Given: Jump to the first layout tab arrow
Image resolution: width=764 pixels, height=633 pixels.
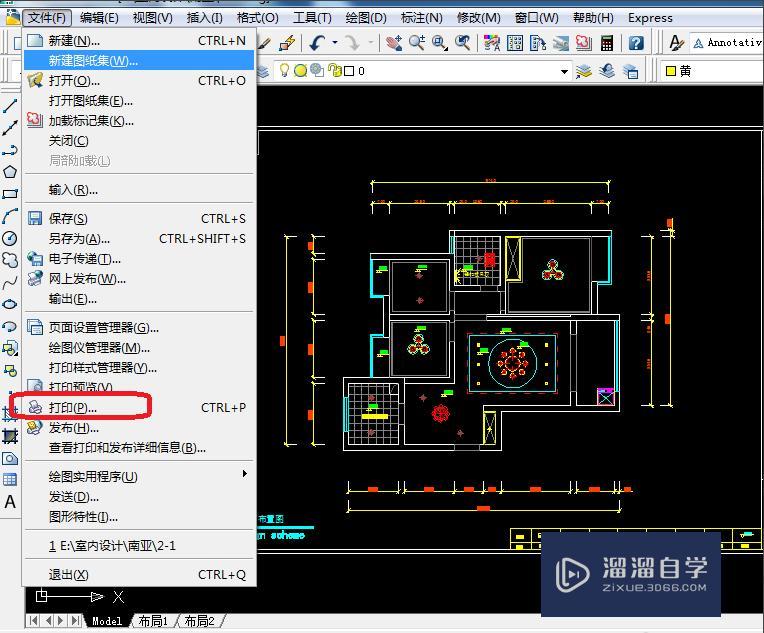Looking at the screenshot, I should click(34, 621).
